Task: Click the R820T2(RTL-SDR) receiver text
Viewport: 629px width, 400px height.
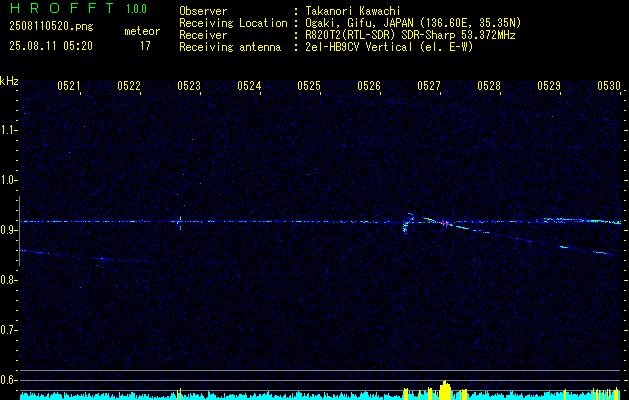Action: click(410, 35)
